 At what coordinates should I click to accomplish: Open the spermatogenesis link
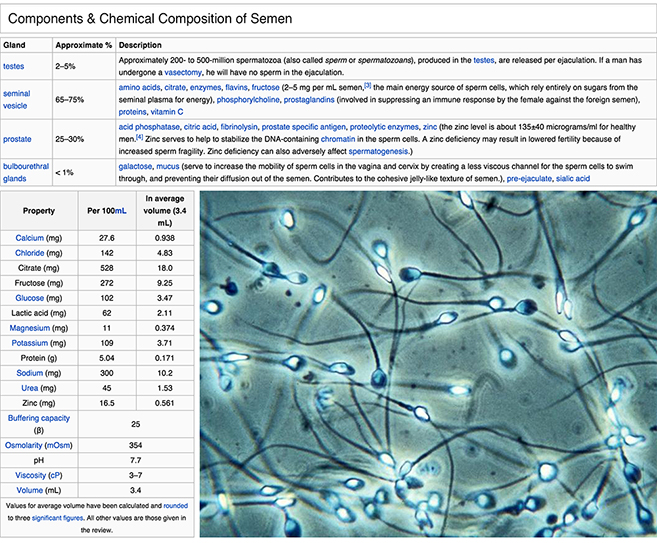pyautogui.click(x=378, y=151)
